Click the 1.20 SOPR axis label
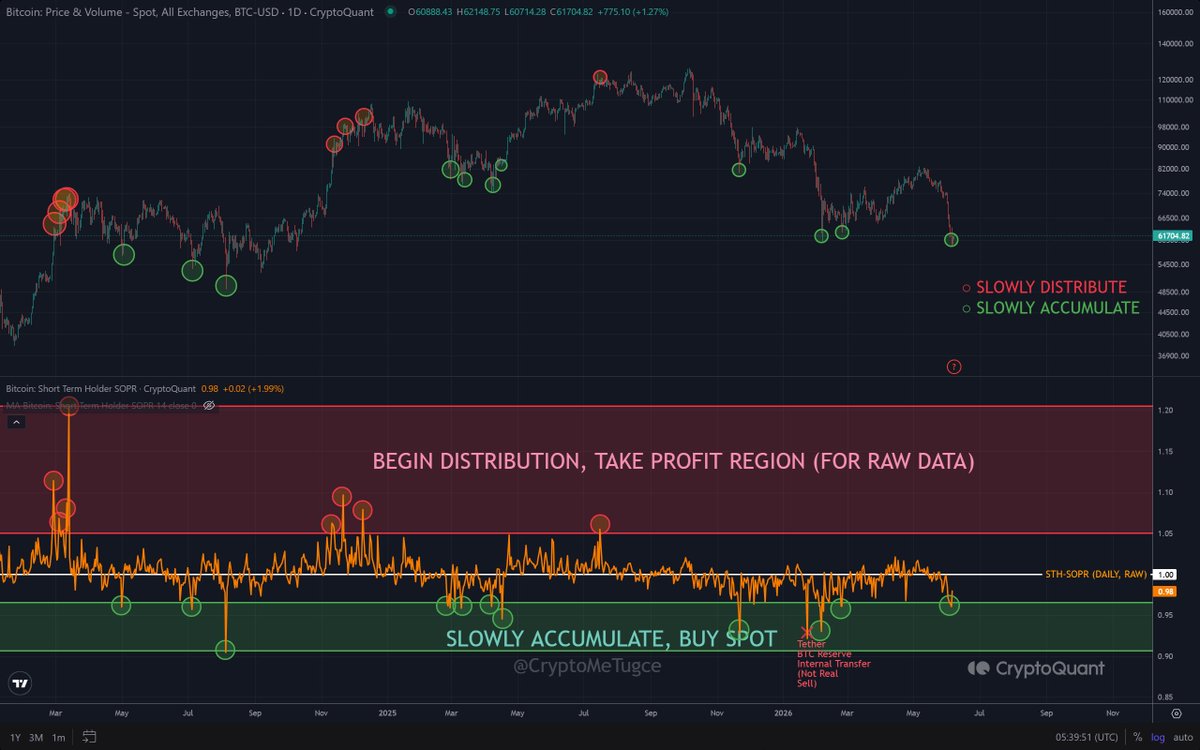The image size is (1200, 750). (1164, 411)
